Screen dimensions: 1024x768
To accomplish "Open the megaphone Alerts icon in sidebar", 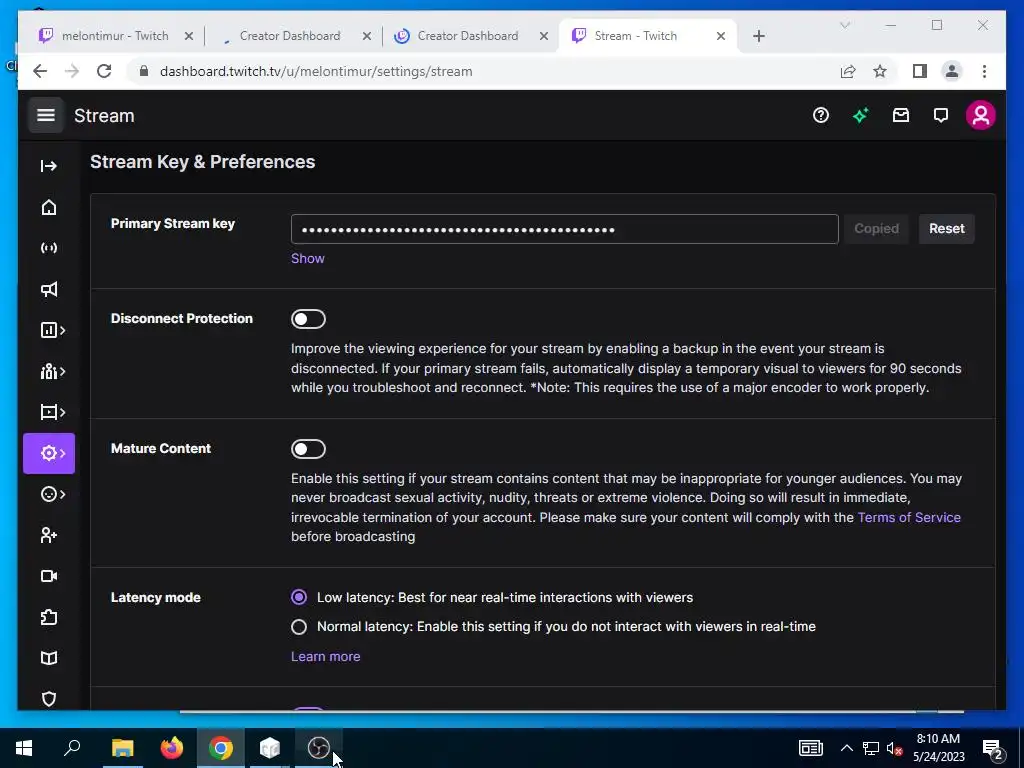I will tap(49, 289).
